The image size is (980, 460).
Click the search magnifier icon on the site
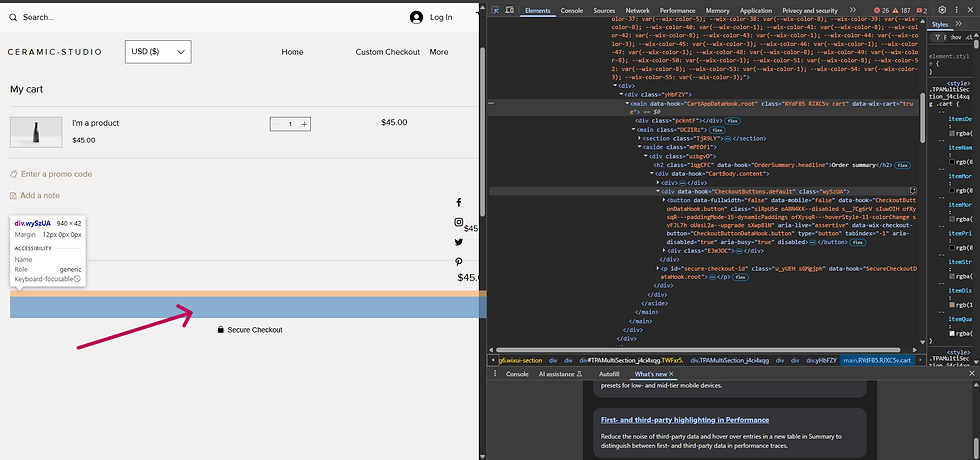point(13,18)
